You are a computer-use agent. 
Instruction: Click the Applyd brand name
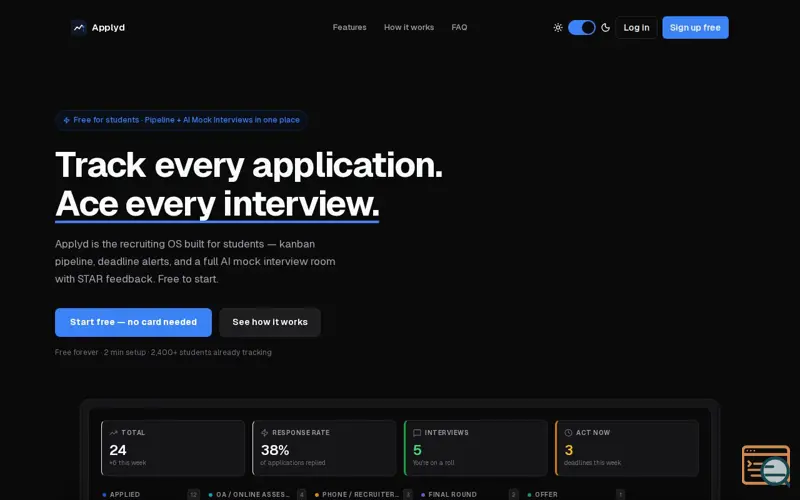[x=108, y=28]
